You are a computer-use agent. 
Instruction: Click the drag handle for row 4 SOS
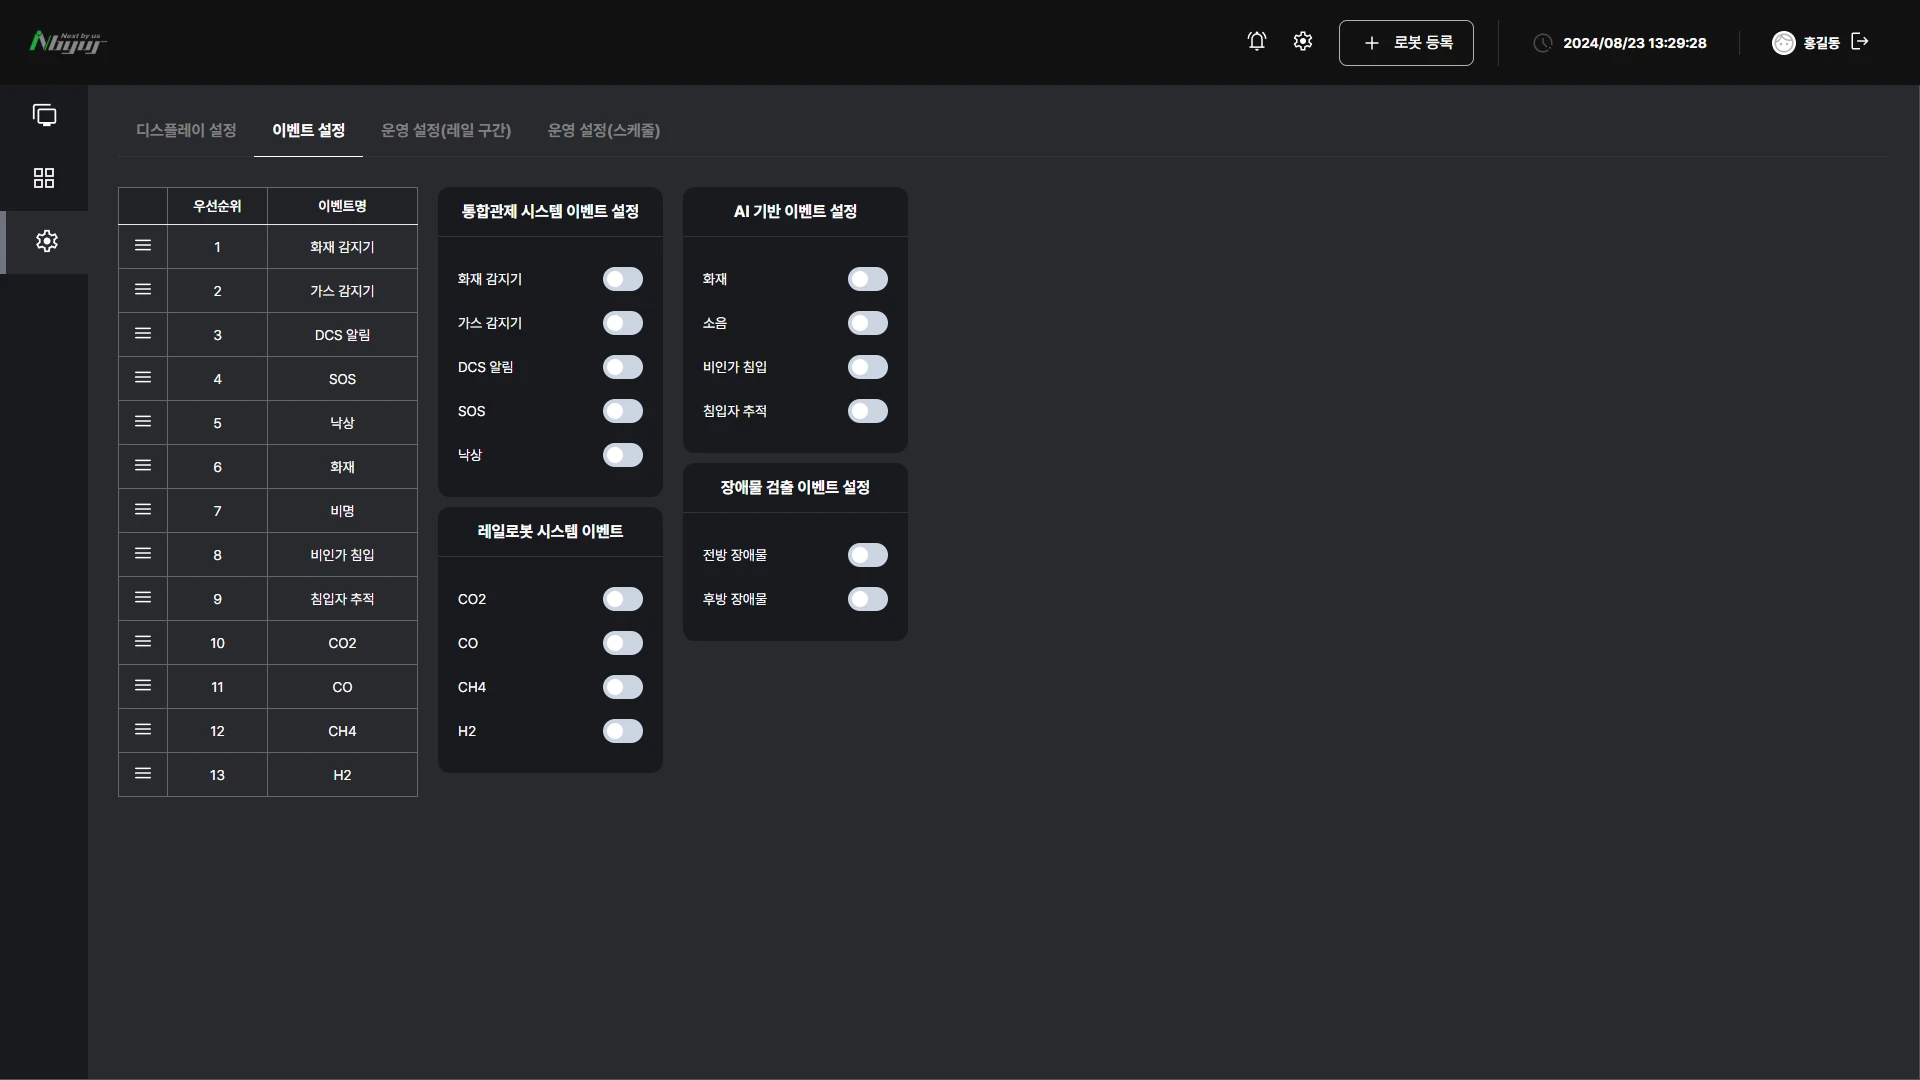(x=143, y=378)
